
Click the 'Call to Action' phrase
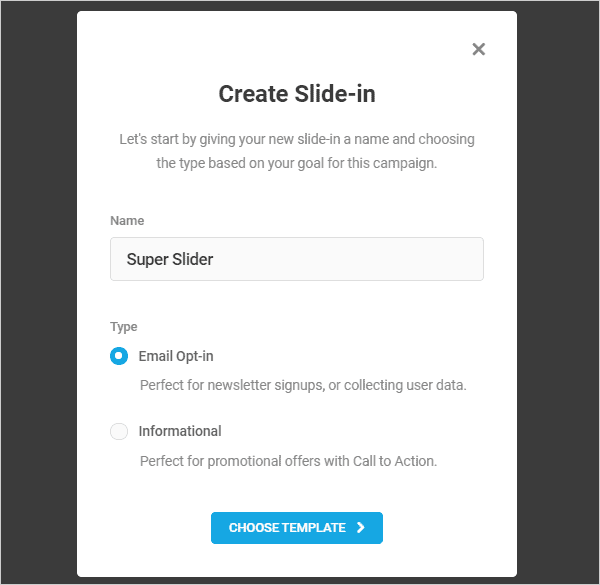[395, 461]
